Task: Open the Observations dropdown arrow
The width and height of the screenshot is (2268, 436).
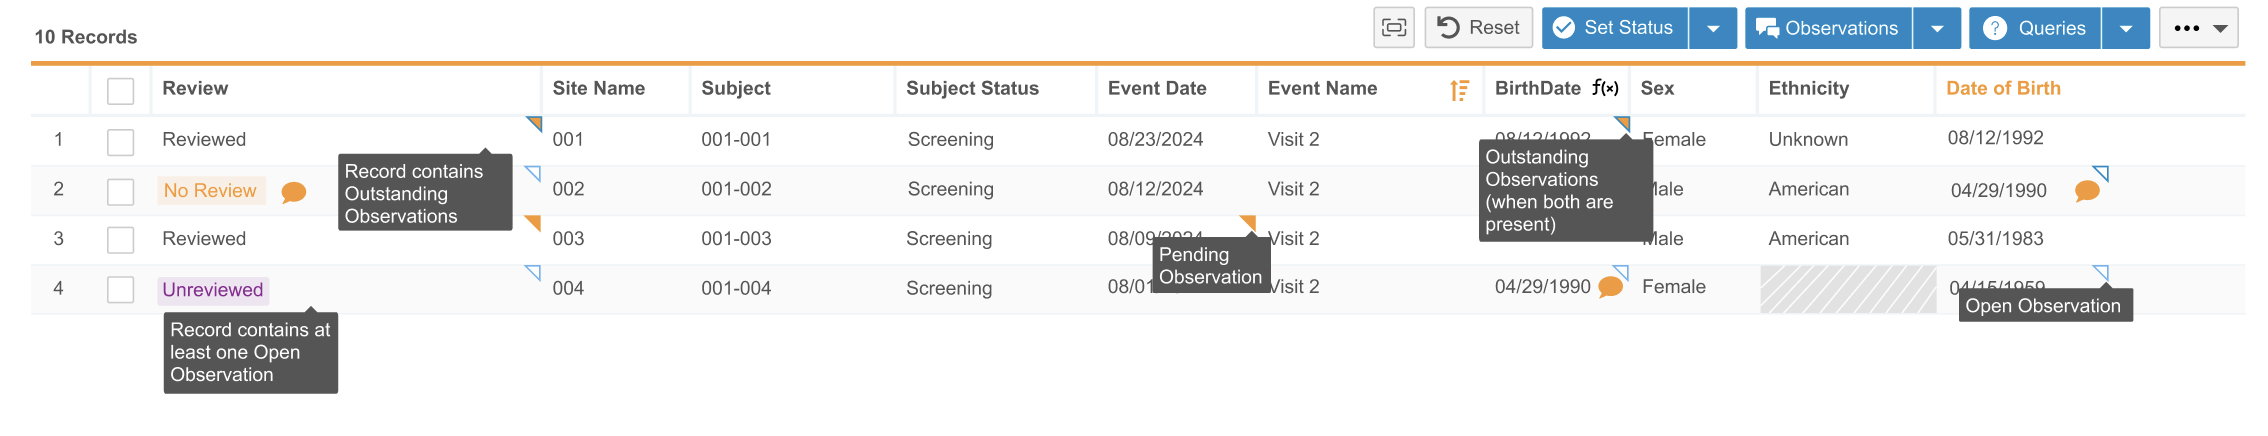Action: (1937, 28)
